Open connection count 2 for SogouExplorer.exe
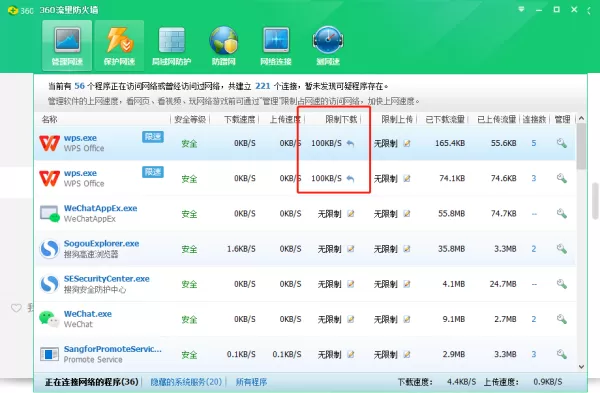 (x=534, y=249)
